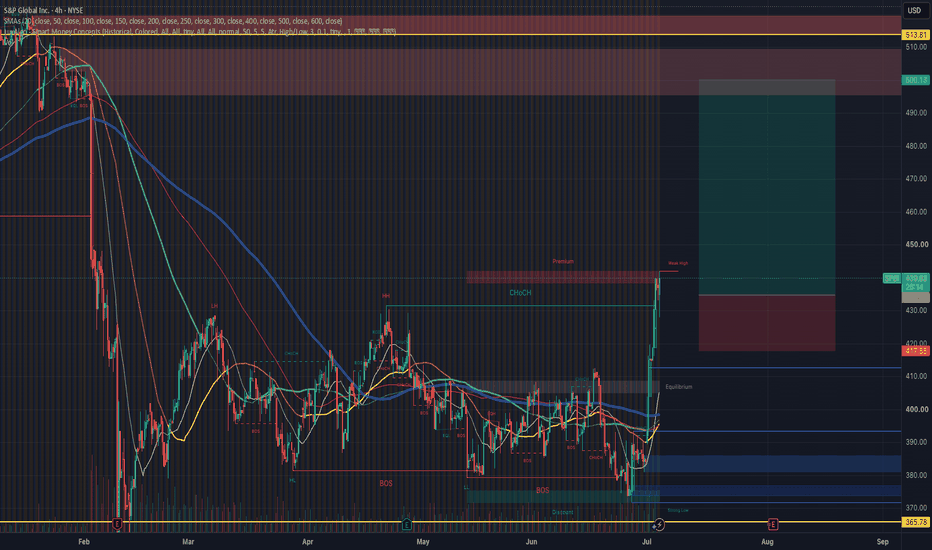Click the Discount zone label
The height and width of the screenshot is (550, 932).
[562, 512]
